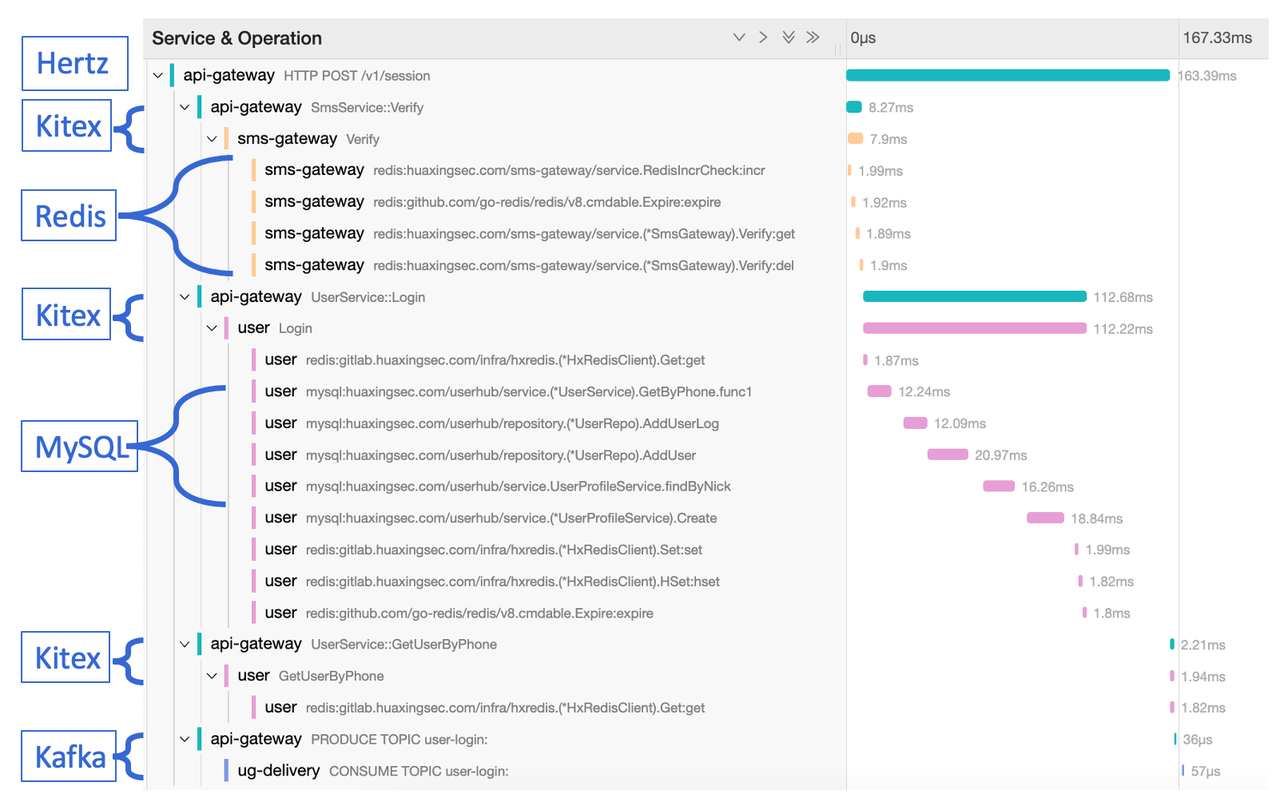Screen dimensions: 1280x794
Task: Click the 112.22ms user Login bar
Action: point(974,328)
